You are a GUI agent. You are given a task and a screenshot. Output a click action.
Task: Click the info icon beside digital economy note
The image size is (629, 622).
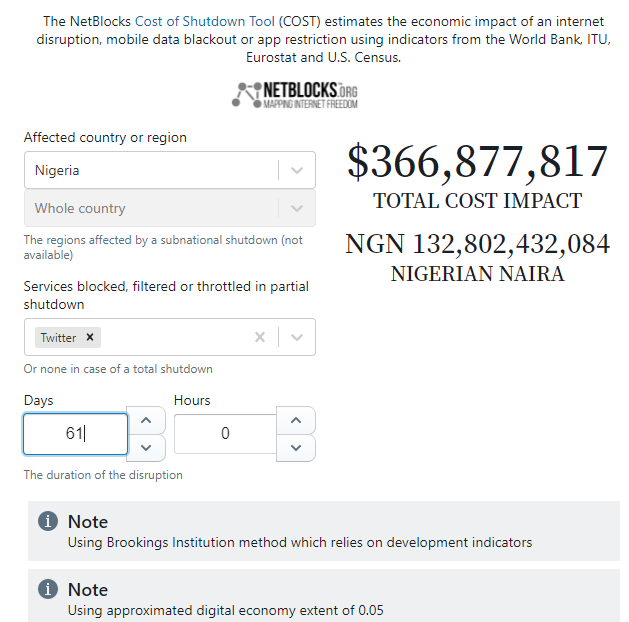click(48, 589)
